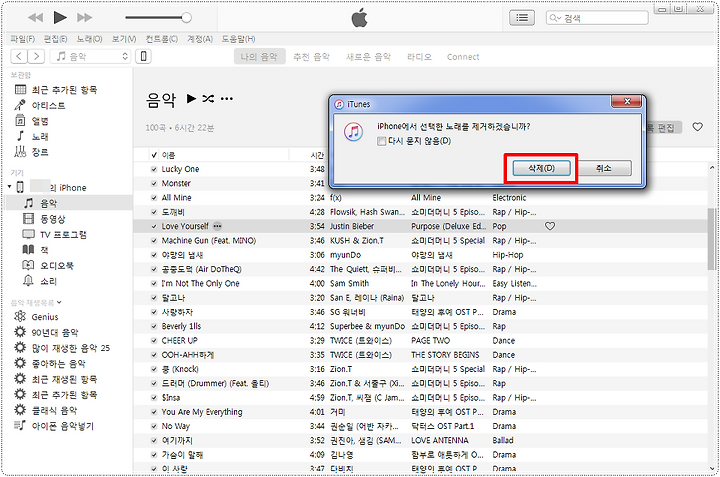Go back with the left arrow button
Screen dimensions: 720x477
click(x=19, y=56)
